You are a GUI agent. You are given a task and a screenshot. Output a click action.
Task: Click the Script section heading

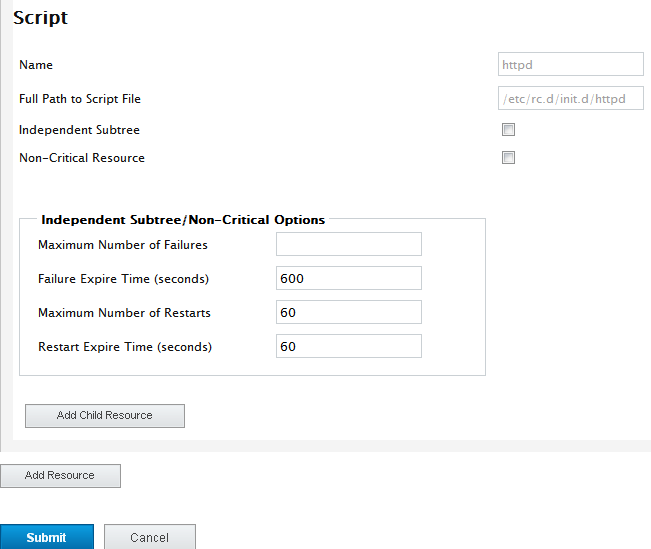[40, 18]
